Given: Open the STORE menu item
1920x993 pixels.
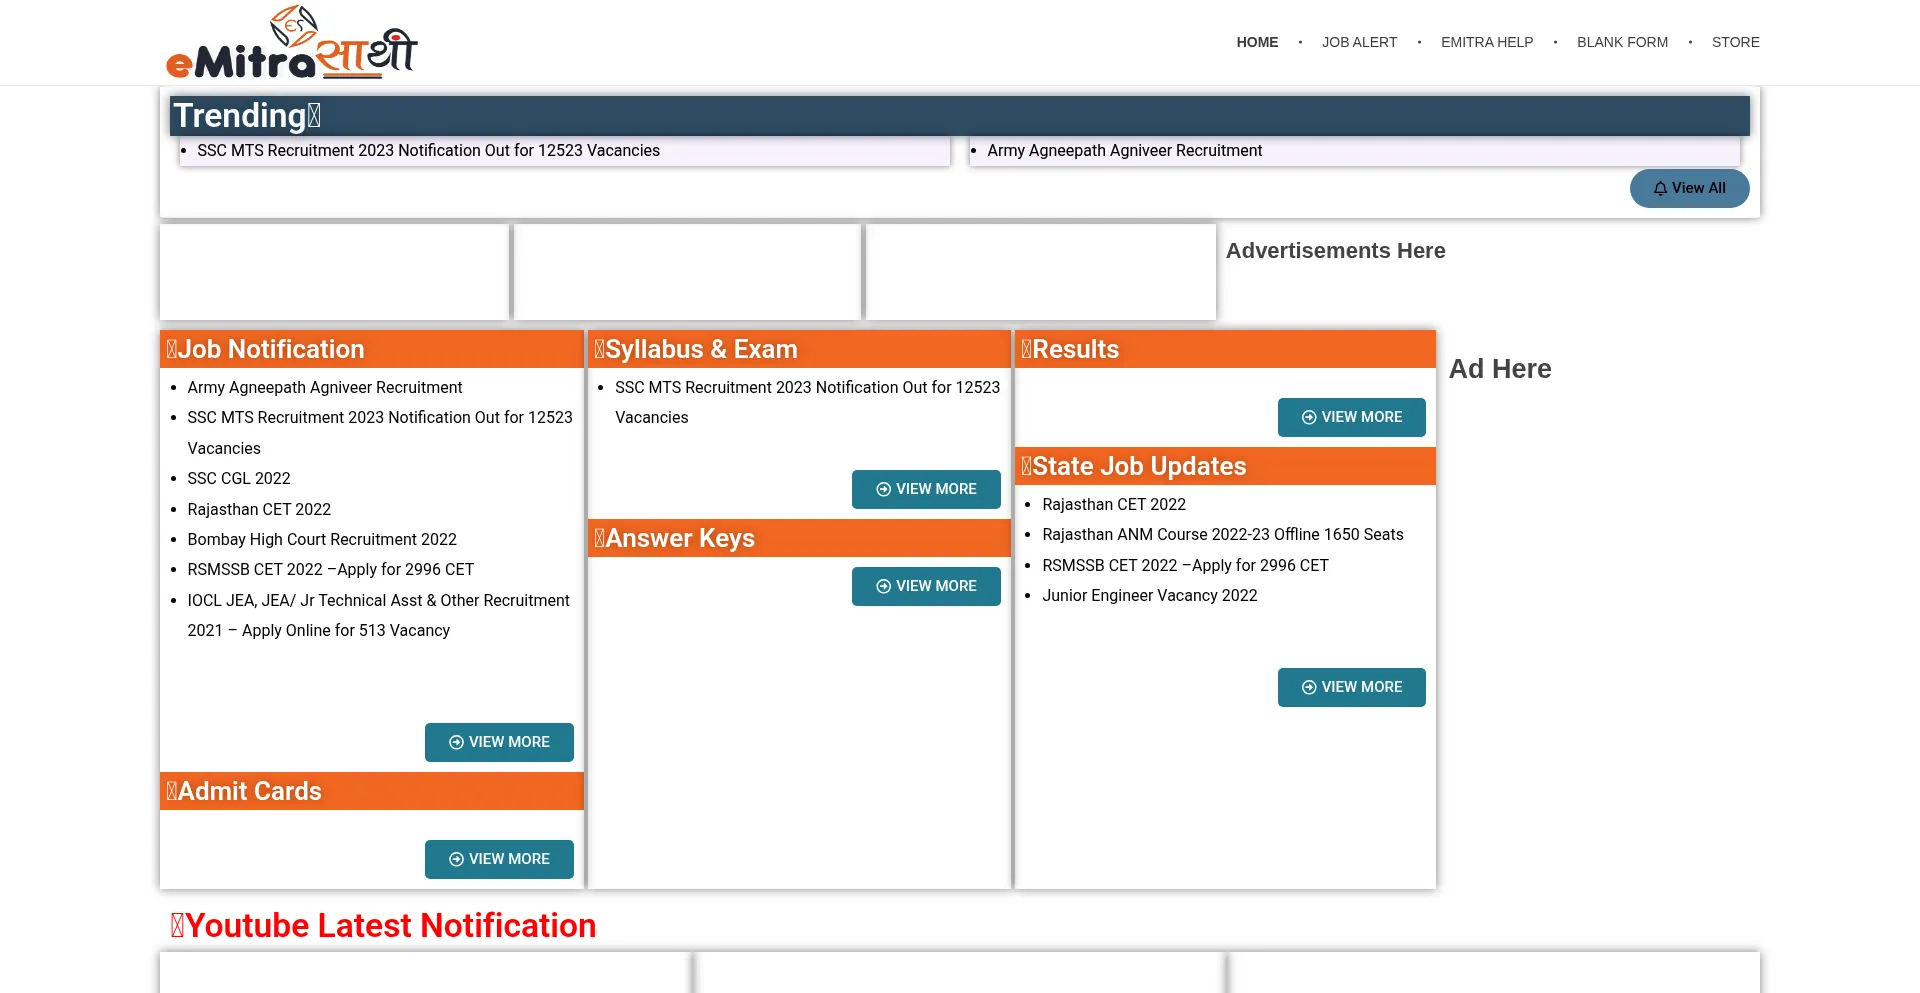Looking at the screenshot, I should (1735, 42).
